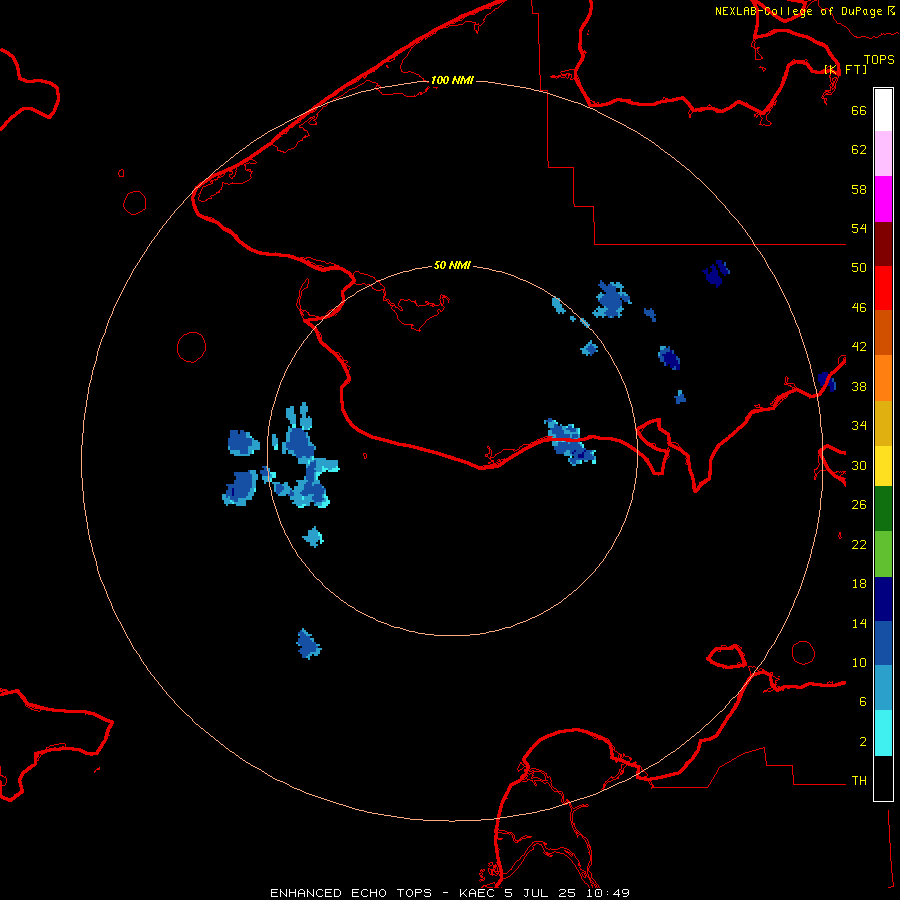Image resolution: width=900 pixels, height=900 pixels.
Task: Click the legend value 42
Action: point(859,347)
